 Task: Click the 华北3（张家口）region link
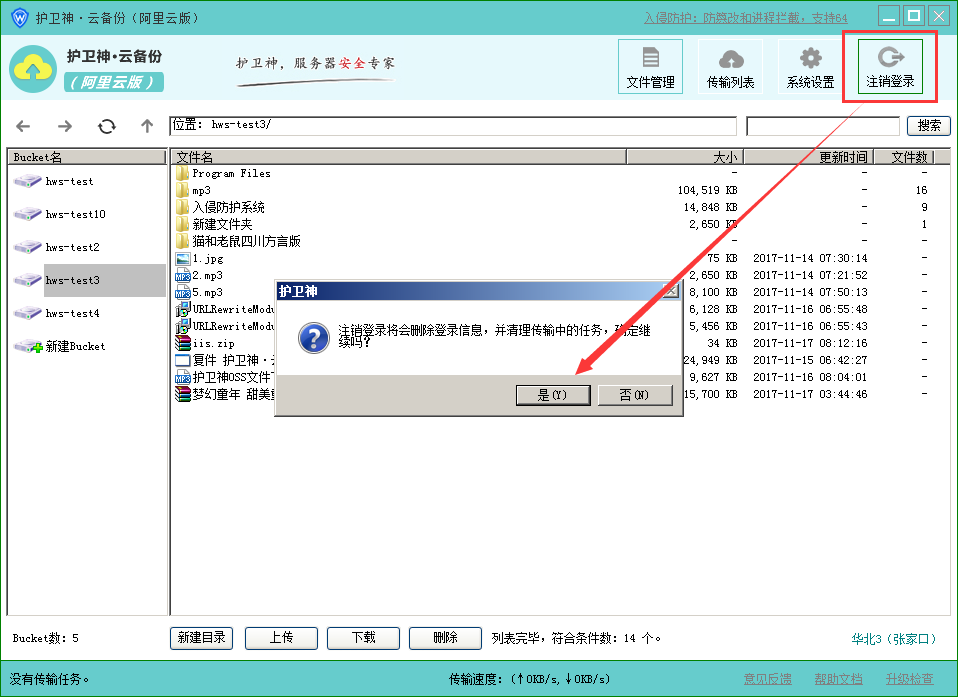point(894,639)
